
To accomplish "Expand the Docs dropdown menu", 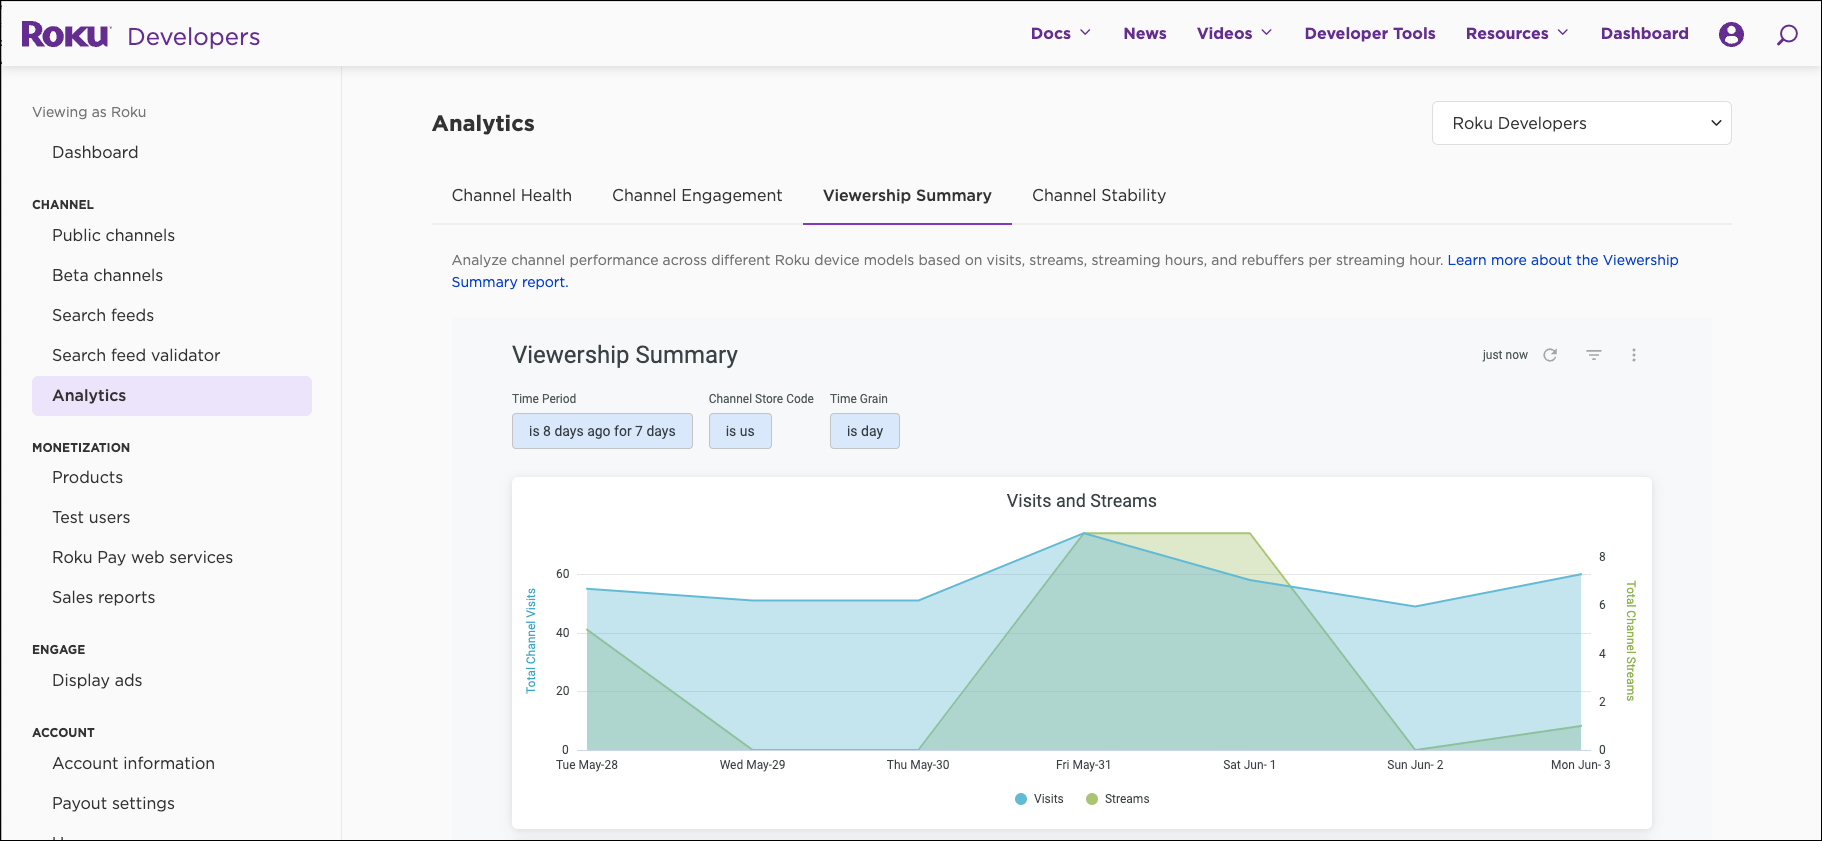I will [x=1060, y=33].
